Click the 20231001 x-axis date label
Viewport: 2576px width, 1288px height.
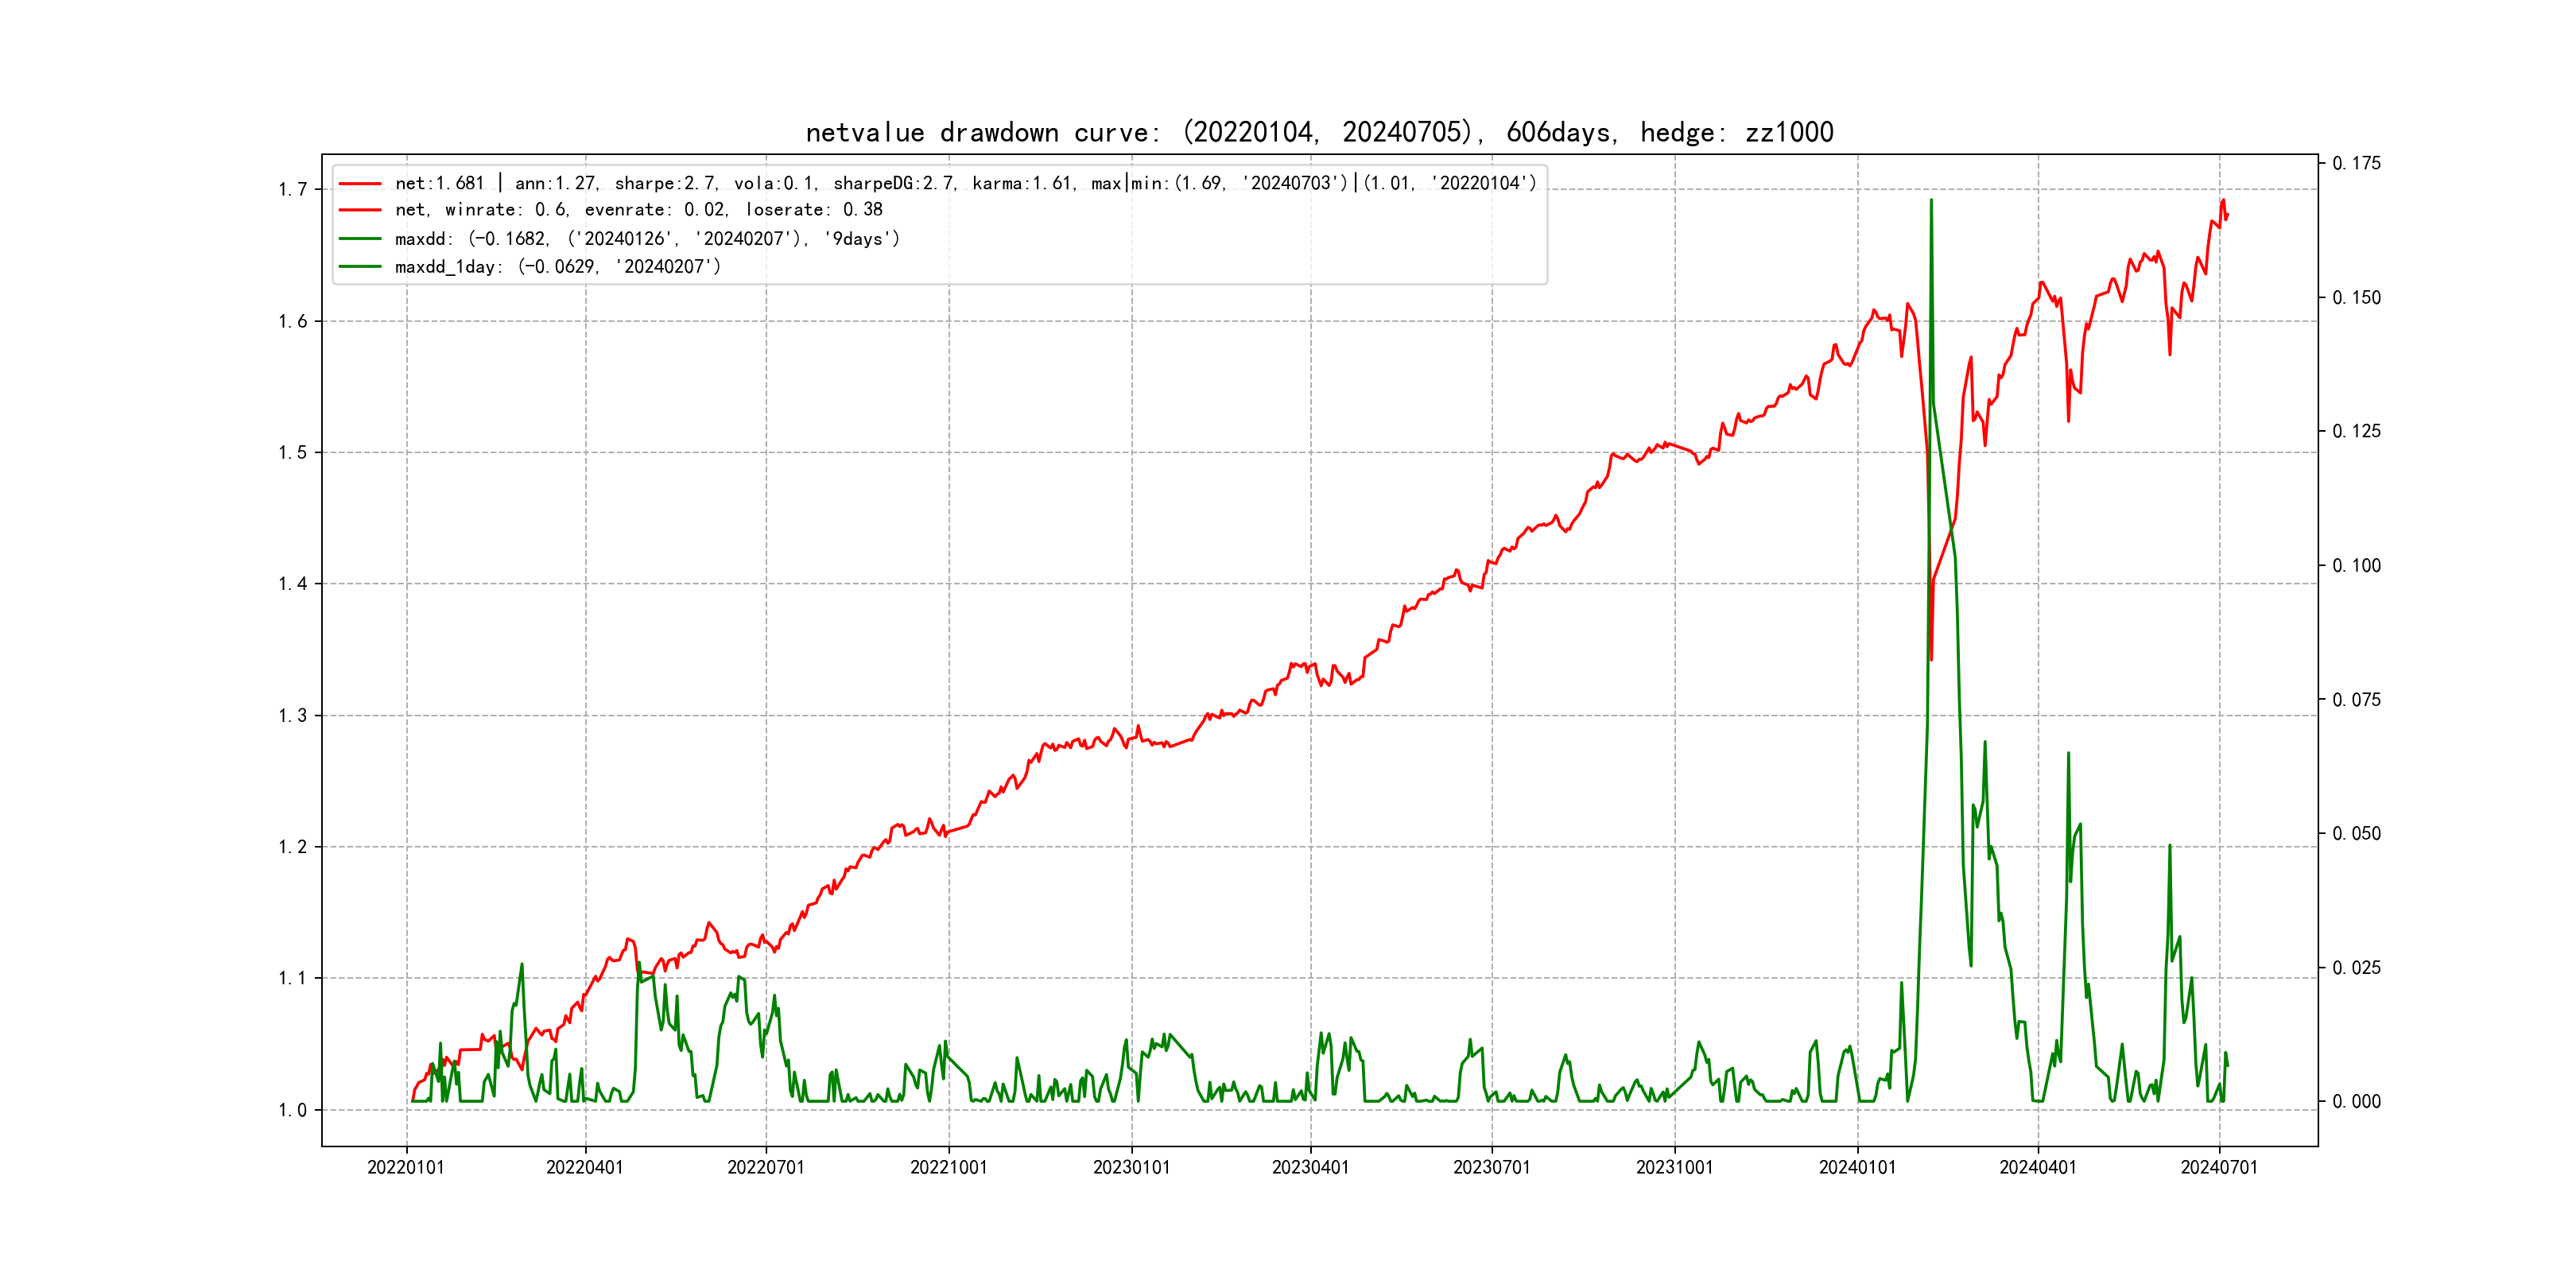(1674, 1167)
